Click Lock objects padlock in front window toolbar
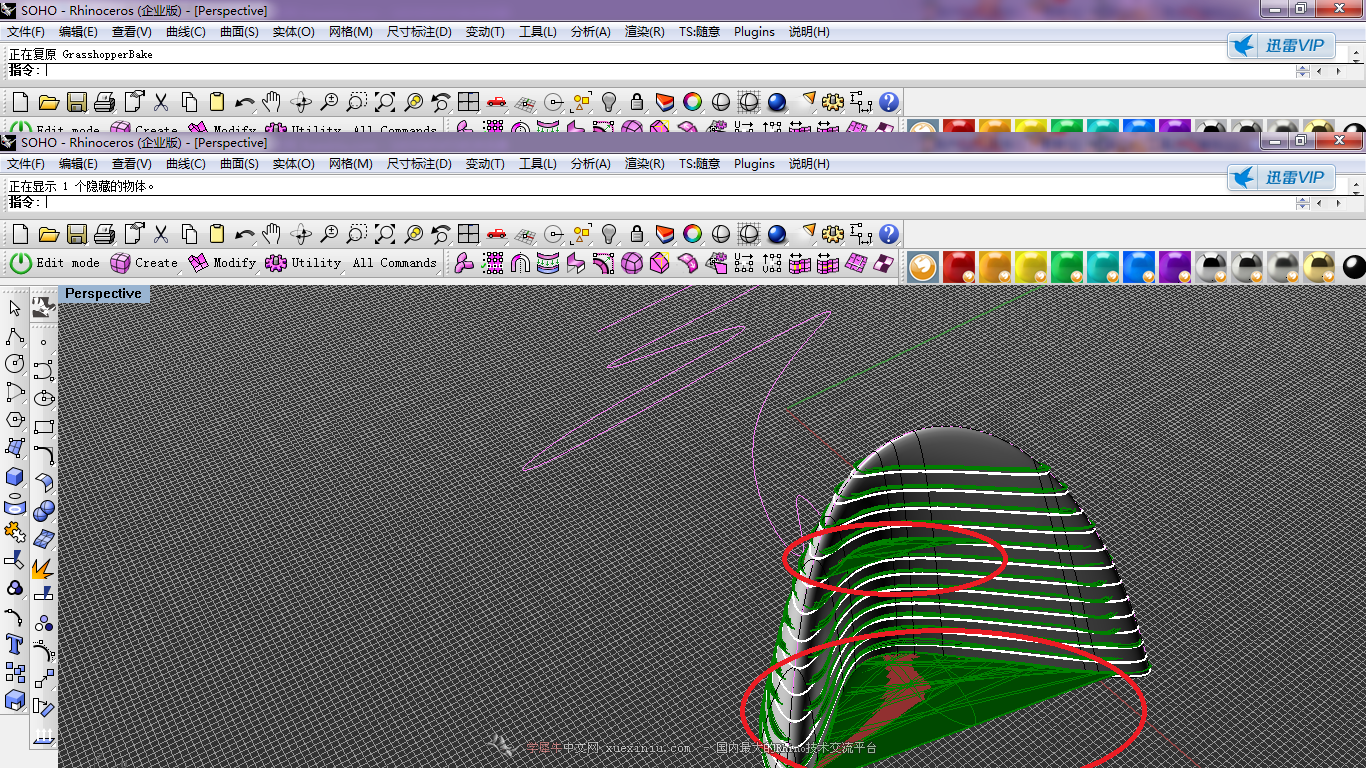This screenshot has width=1366, height=768. pyautogui.click(x=637, y=234)
